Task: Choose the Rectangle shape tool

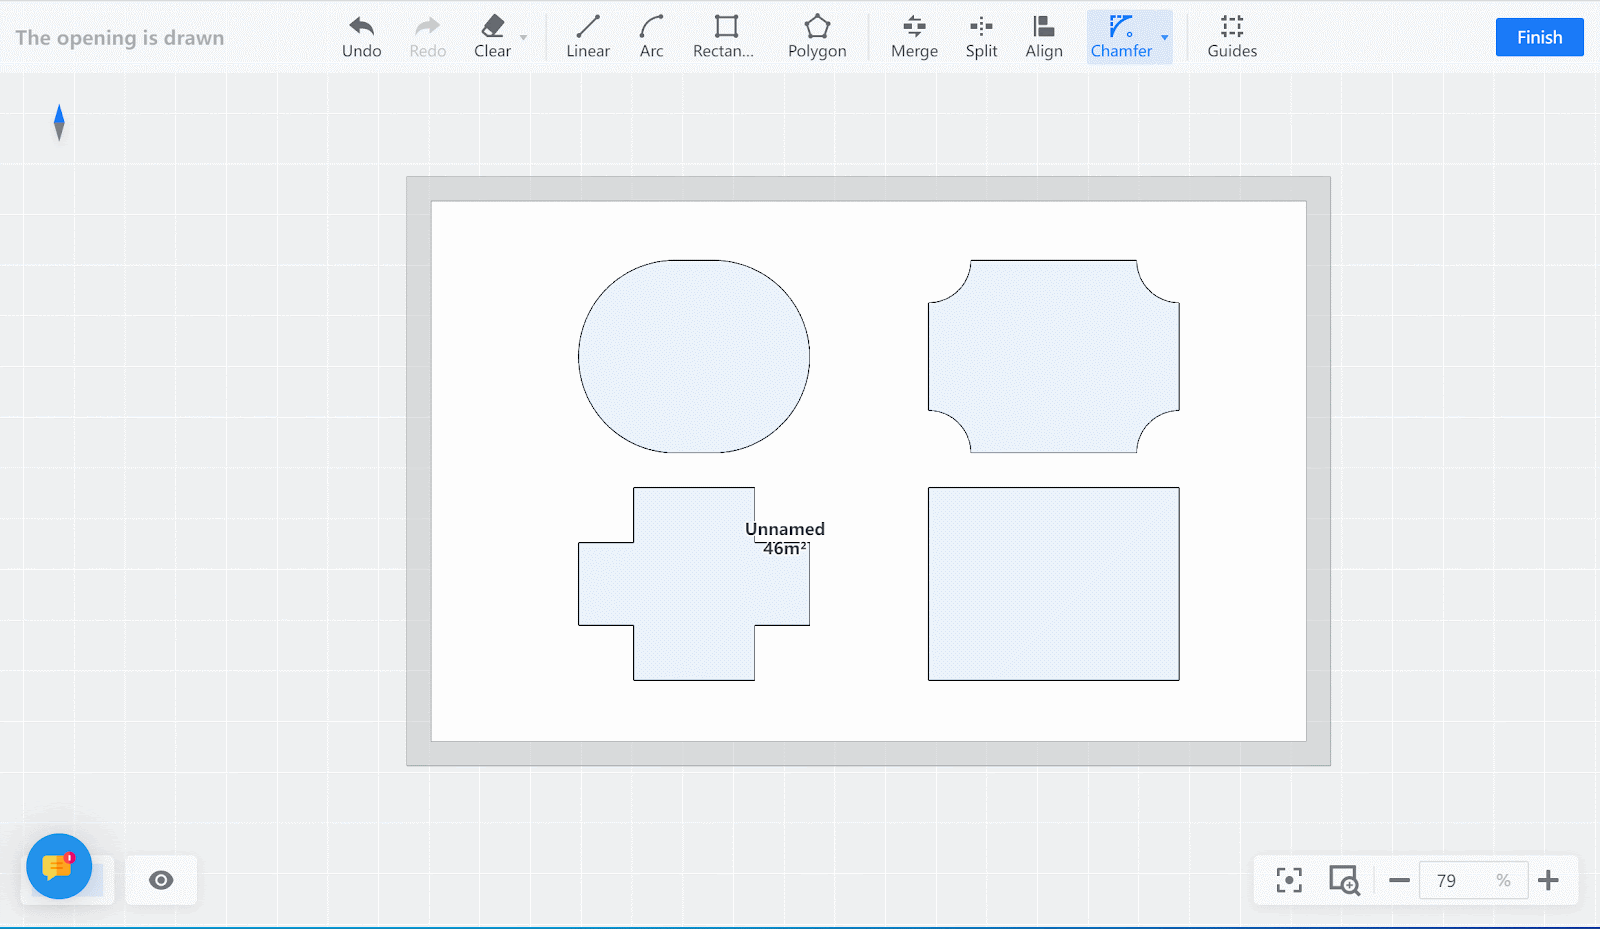Action: point(724,37)
